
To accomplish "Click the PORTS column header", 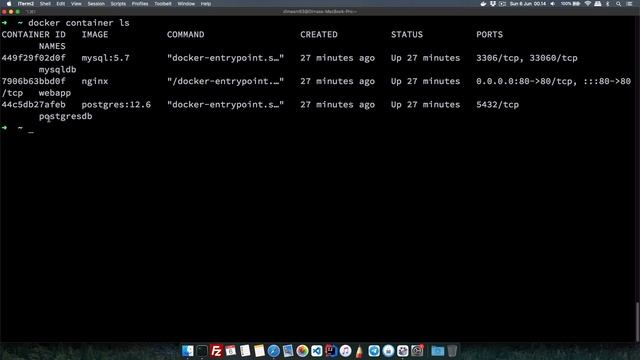I will [489, 35].
